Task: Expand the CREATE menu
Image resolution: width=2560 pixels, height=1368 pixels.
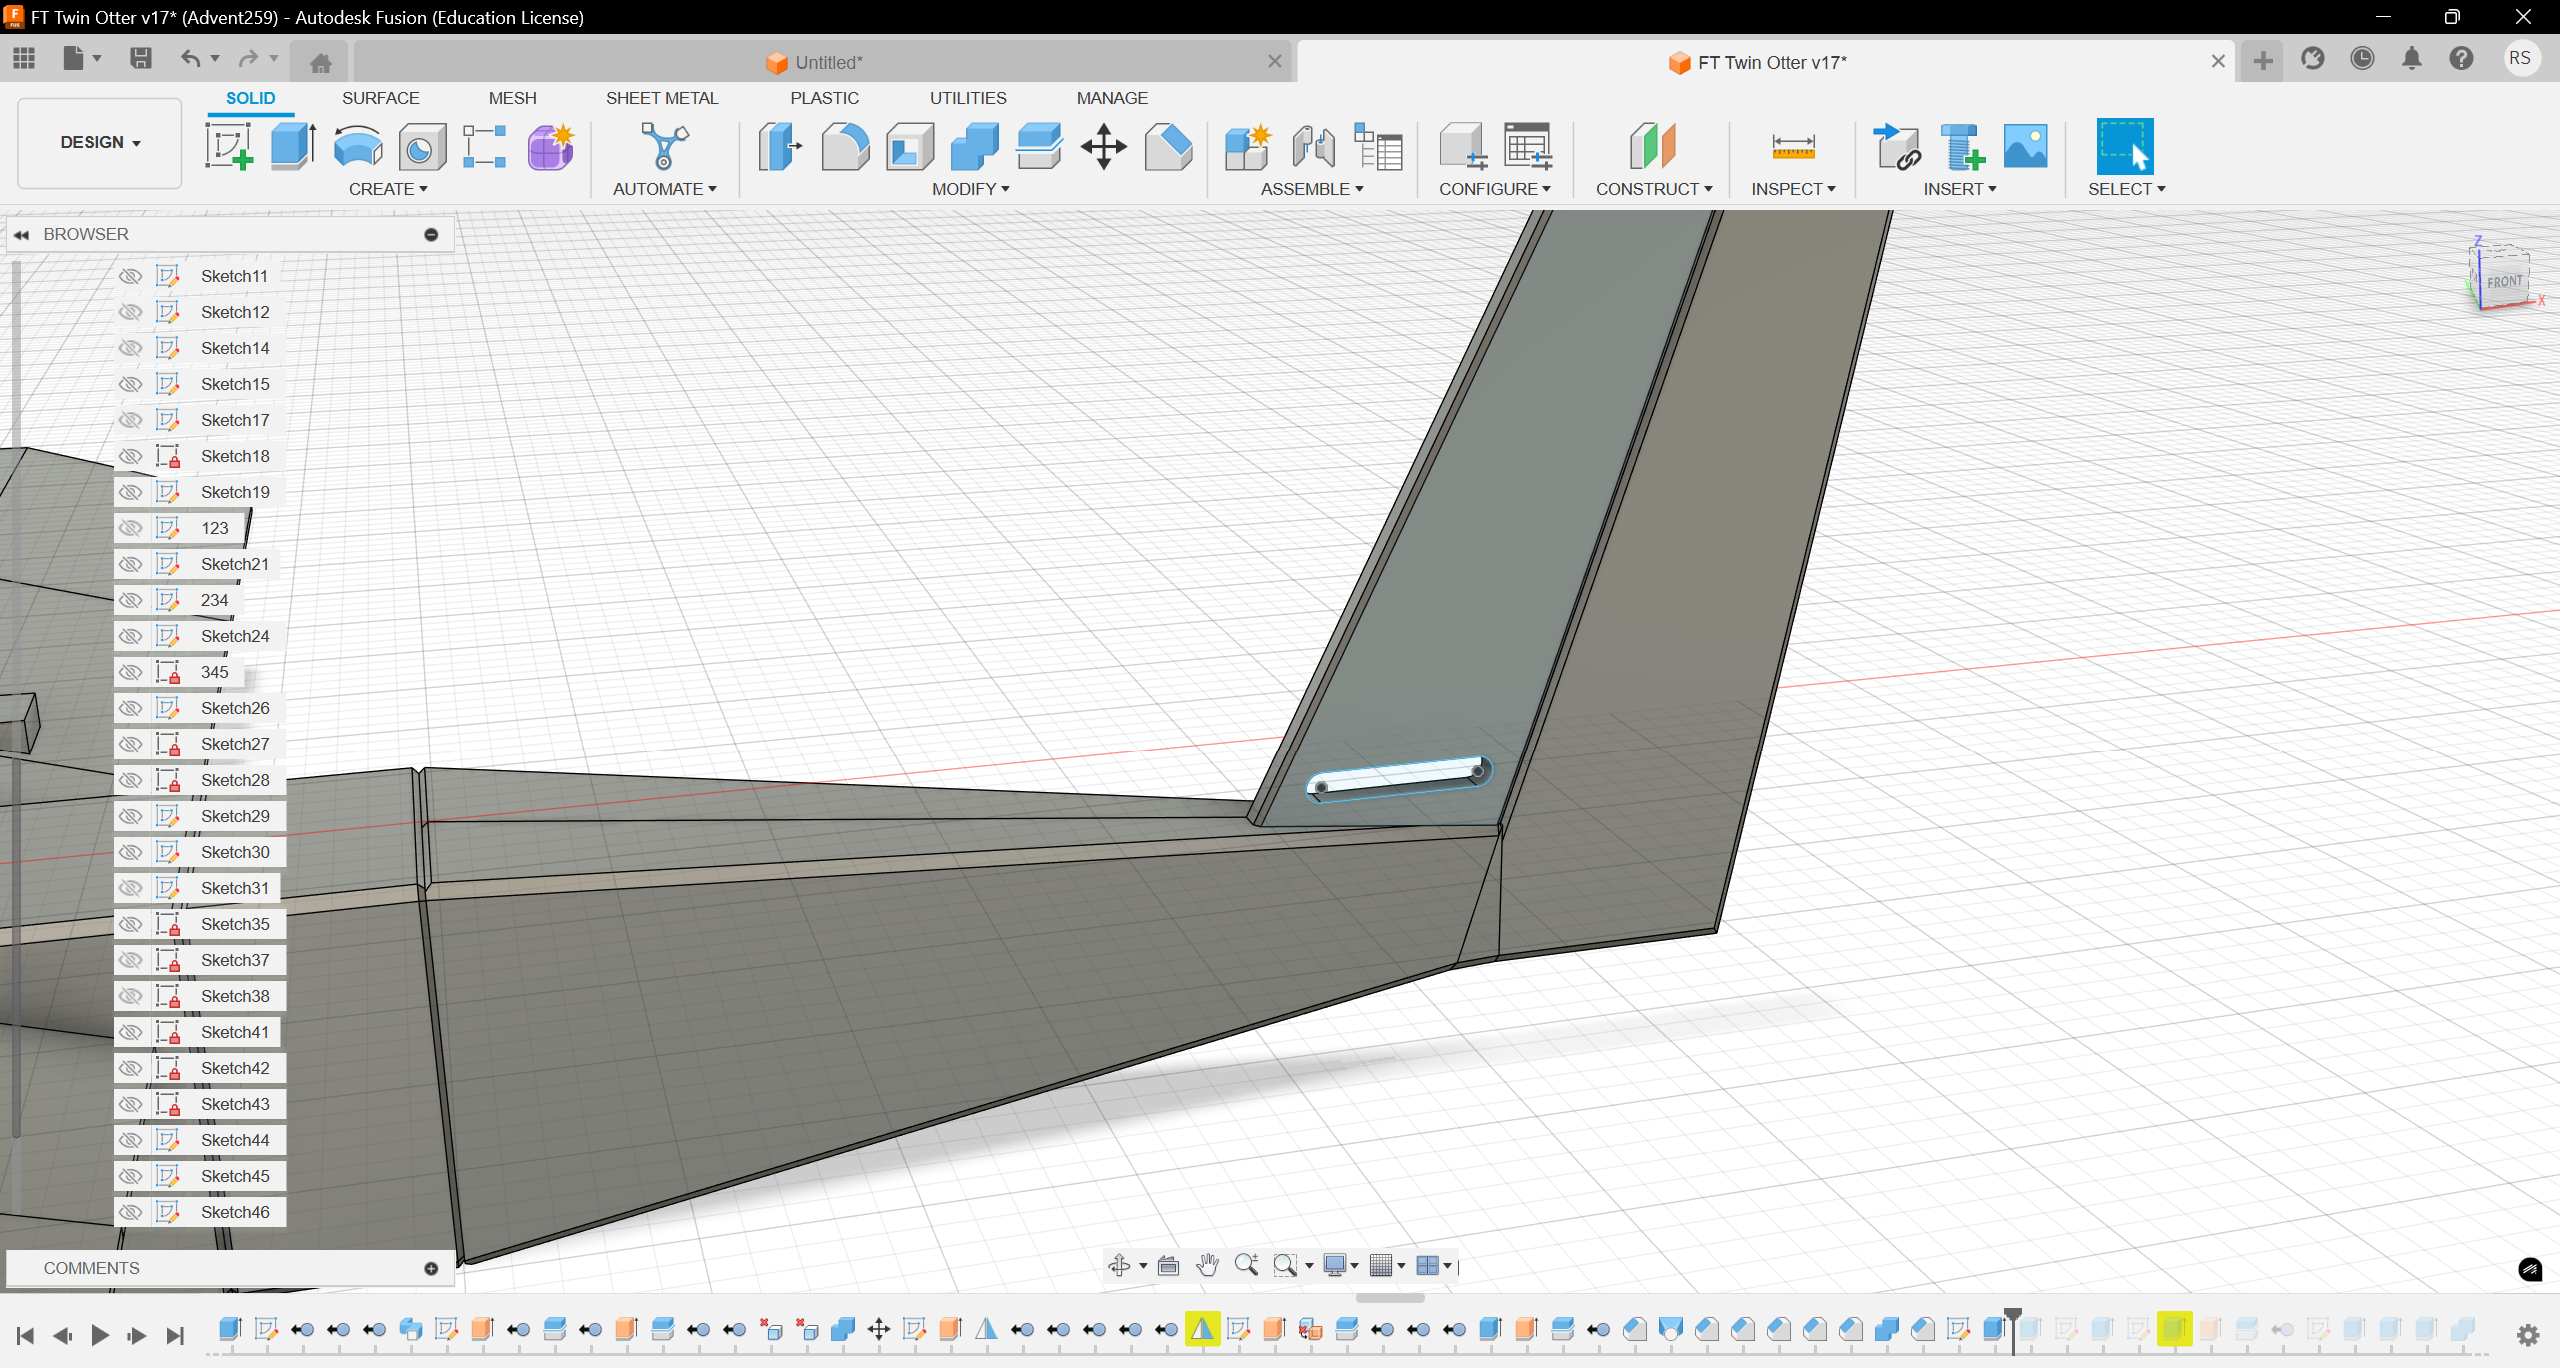Action: pos(388,189)
